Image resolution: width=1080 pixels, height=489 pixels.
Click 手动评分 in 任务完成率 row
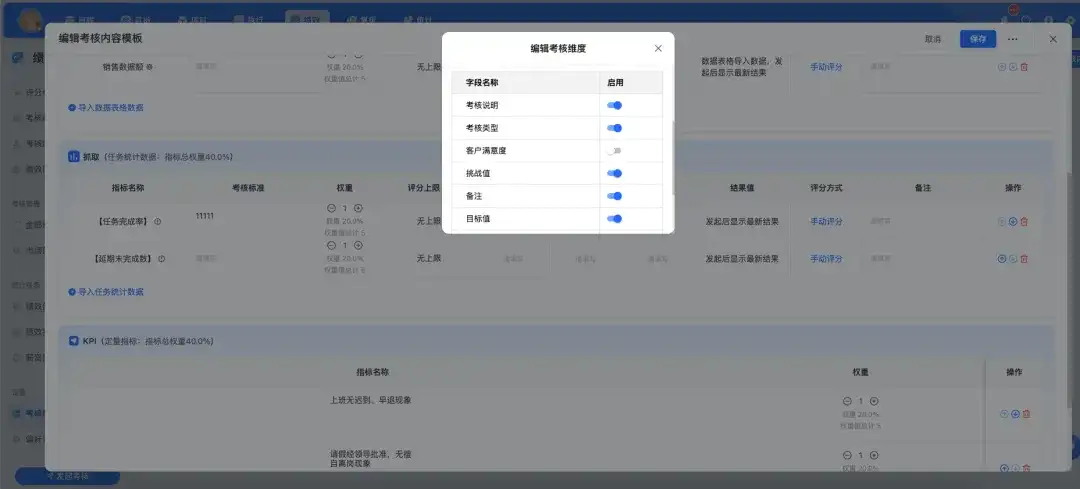(x=827, y=222)
